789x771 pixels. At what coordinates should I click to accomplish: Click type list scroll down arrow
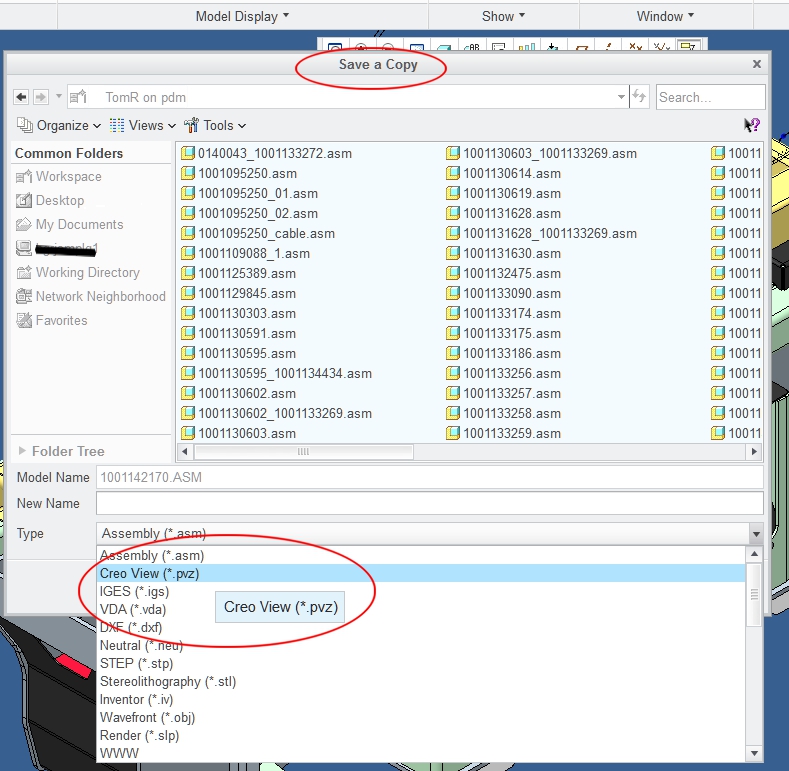(x=754, y=753)
